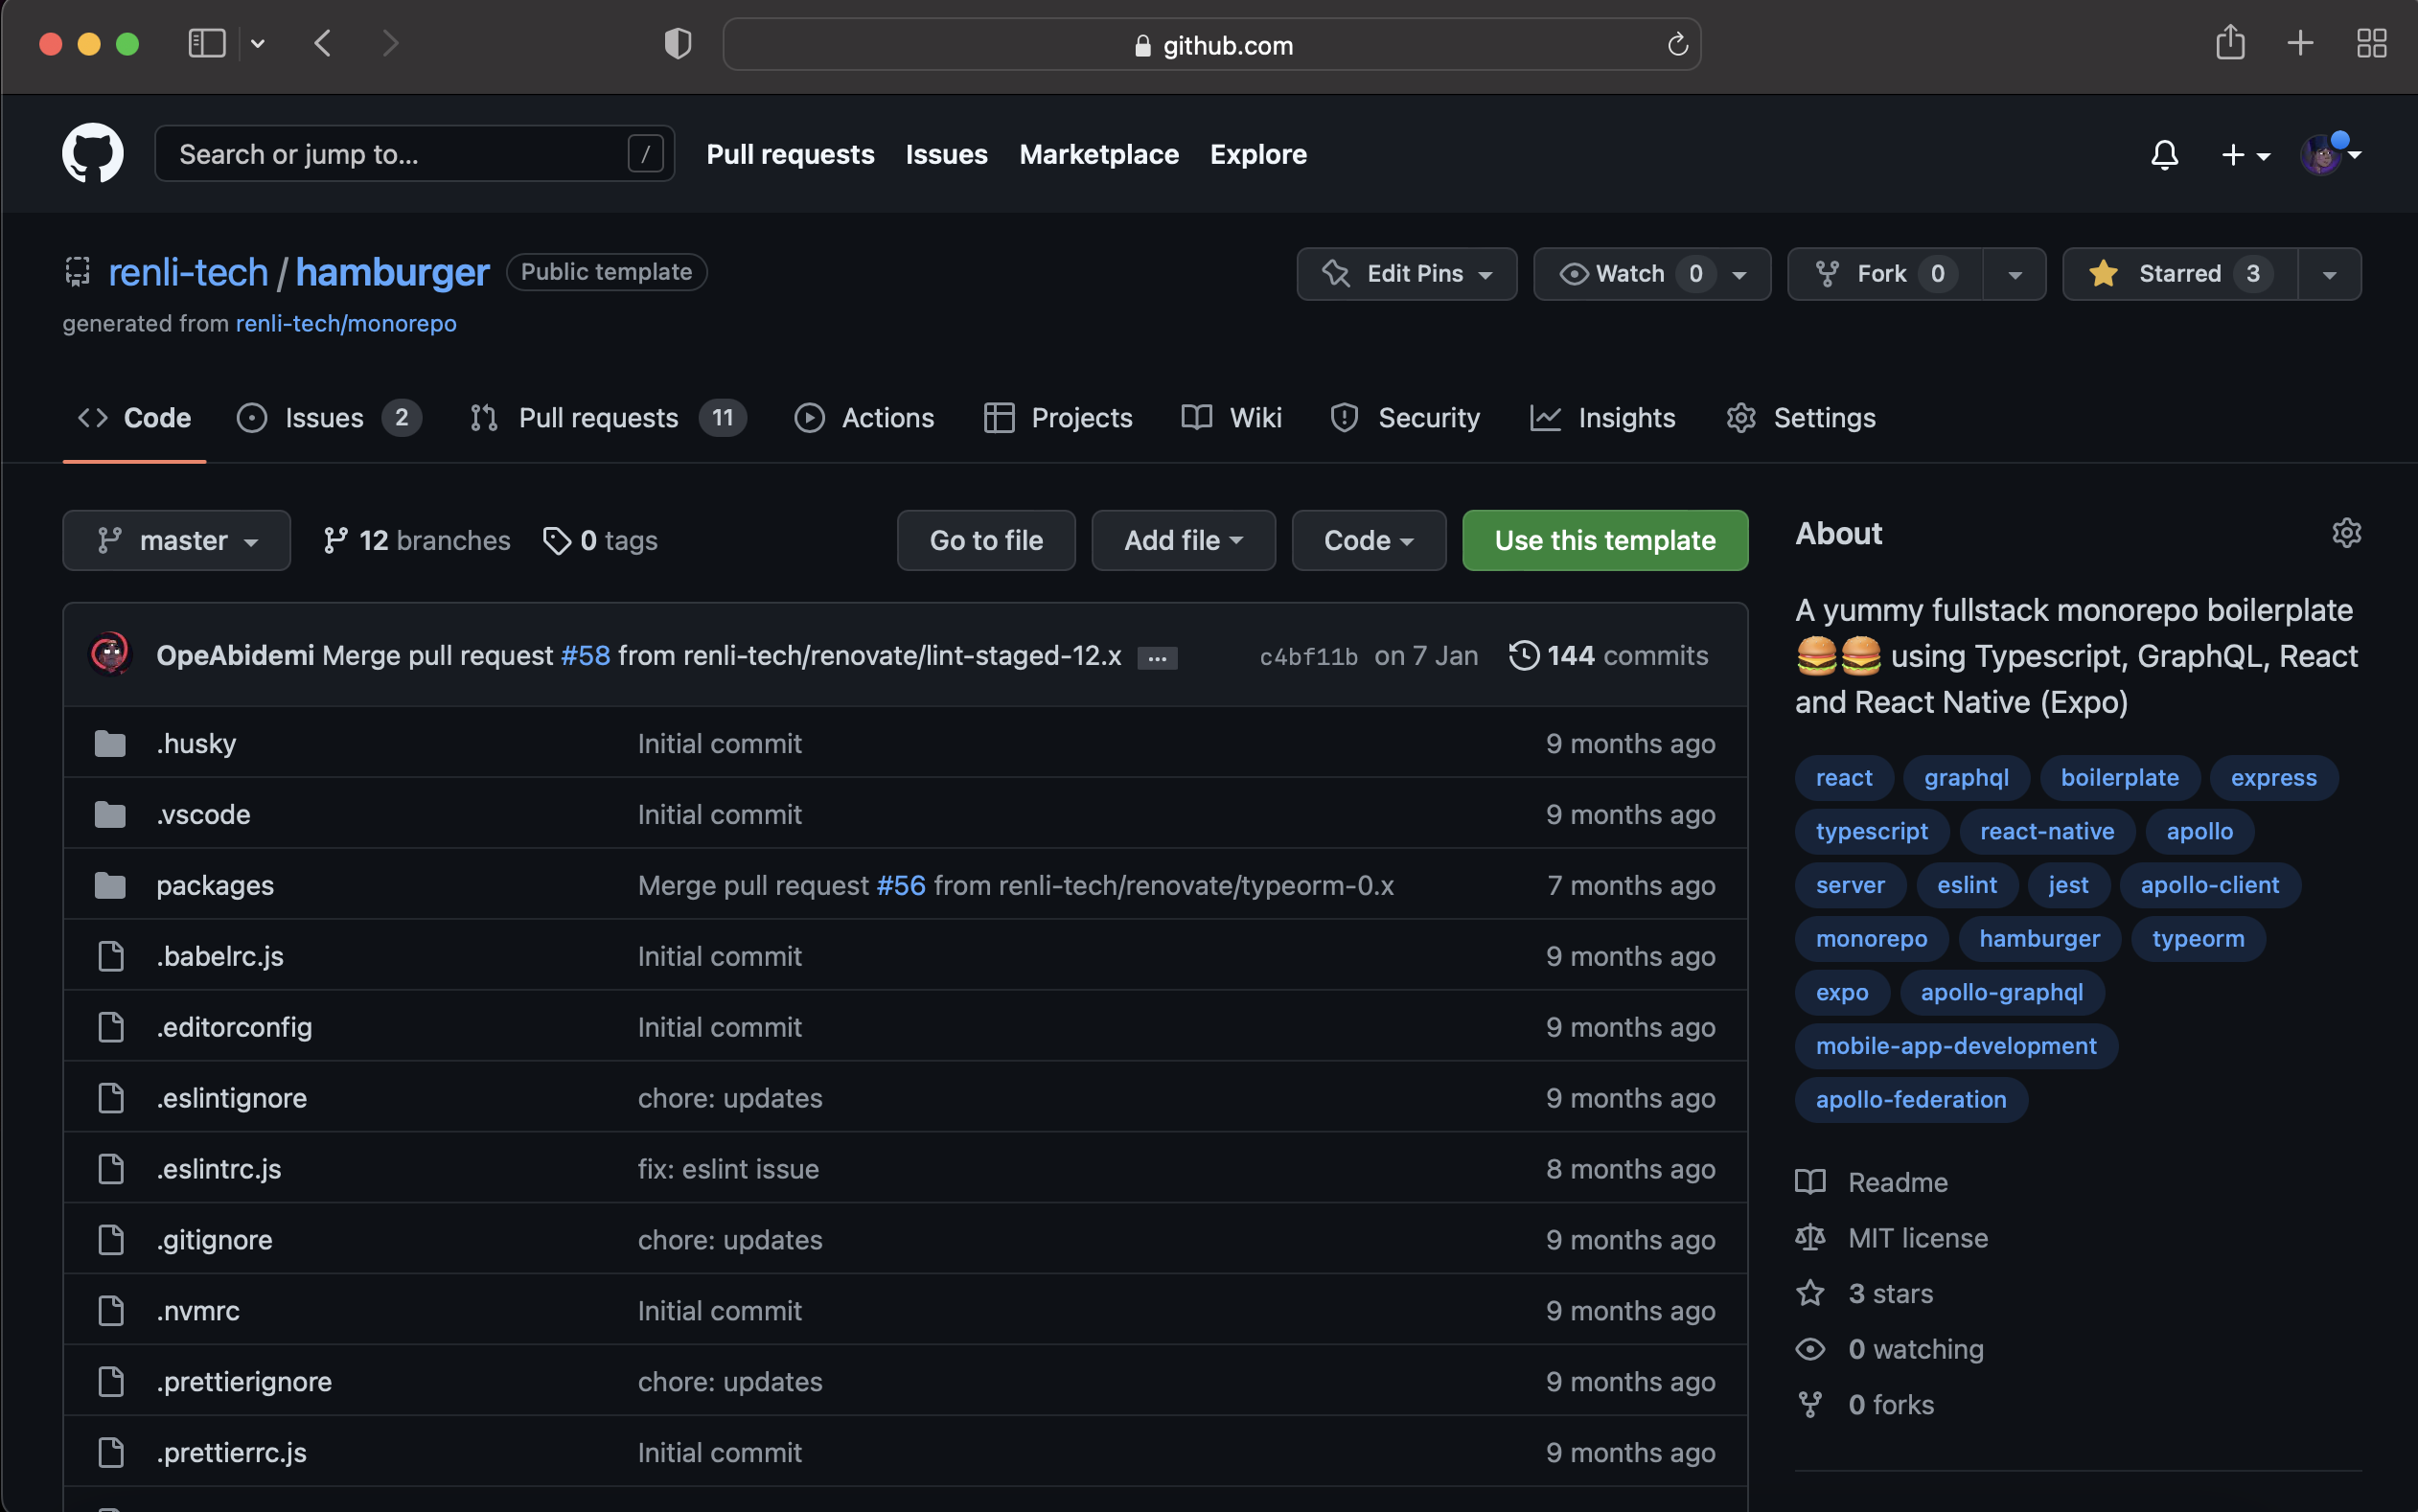2418x1512 pixels.
Task: Switch to the Wiki tab
Action: (1231, 418)
